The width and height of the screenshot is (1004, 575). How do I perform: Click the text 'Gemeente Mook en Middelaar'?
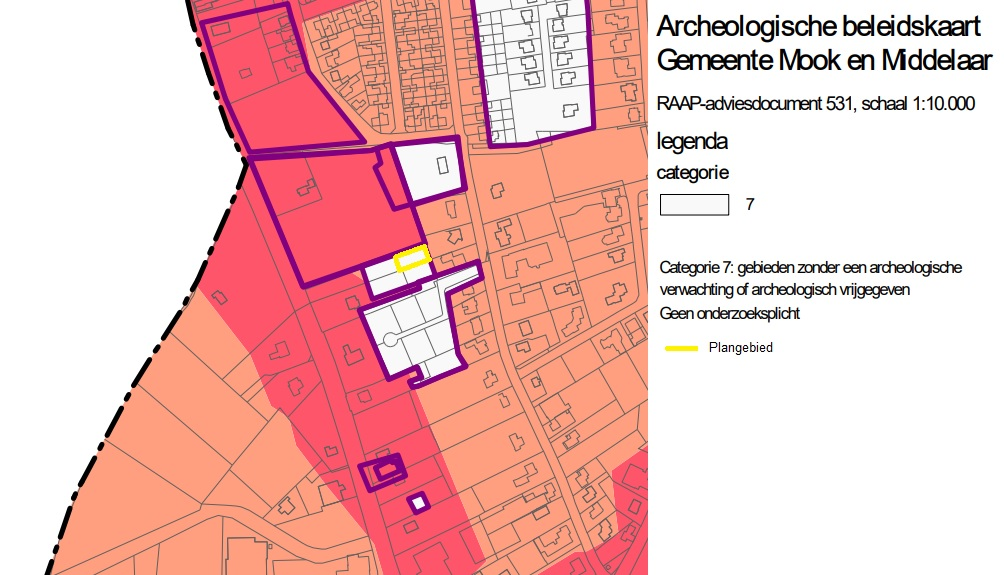tap(824, 61)
